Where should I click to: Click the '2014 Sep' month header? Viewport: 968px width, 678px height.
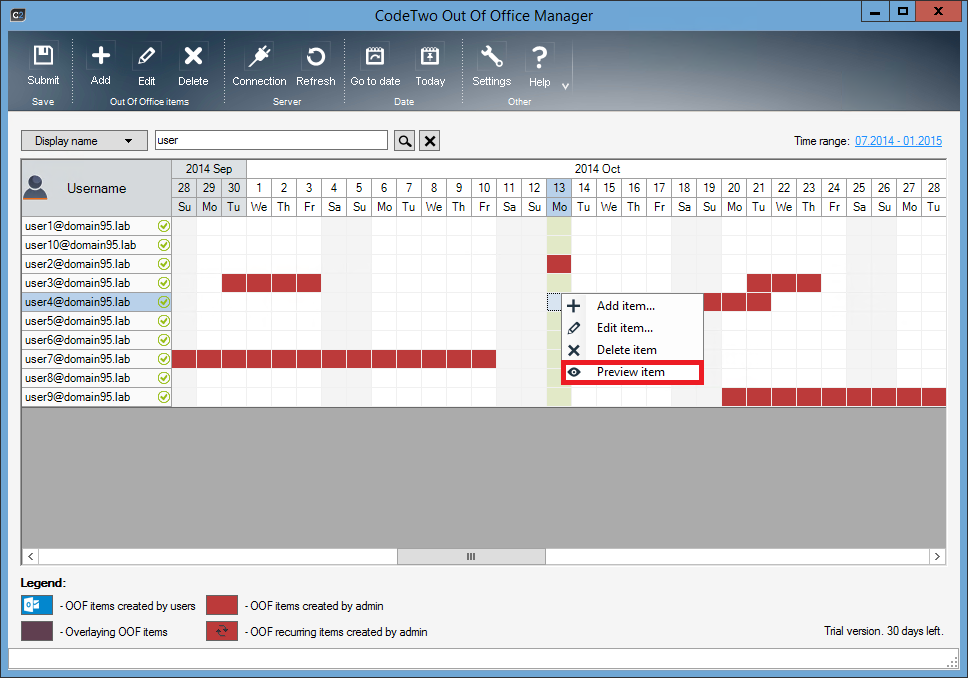click(x=209, y=169)
